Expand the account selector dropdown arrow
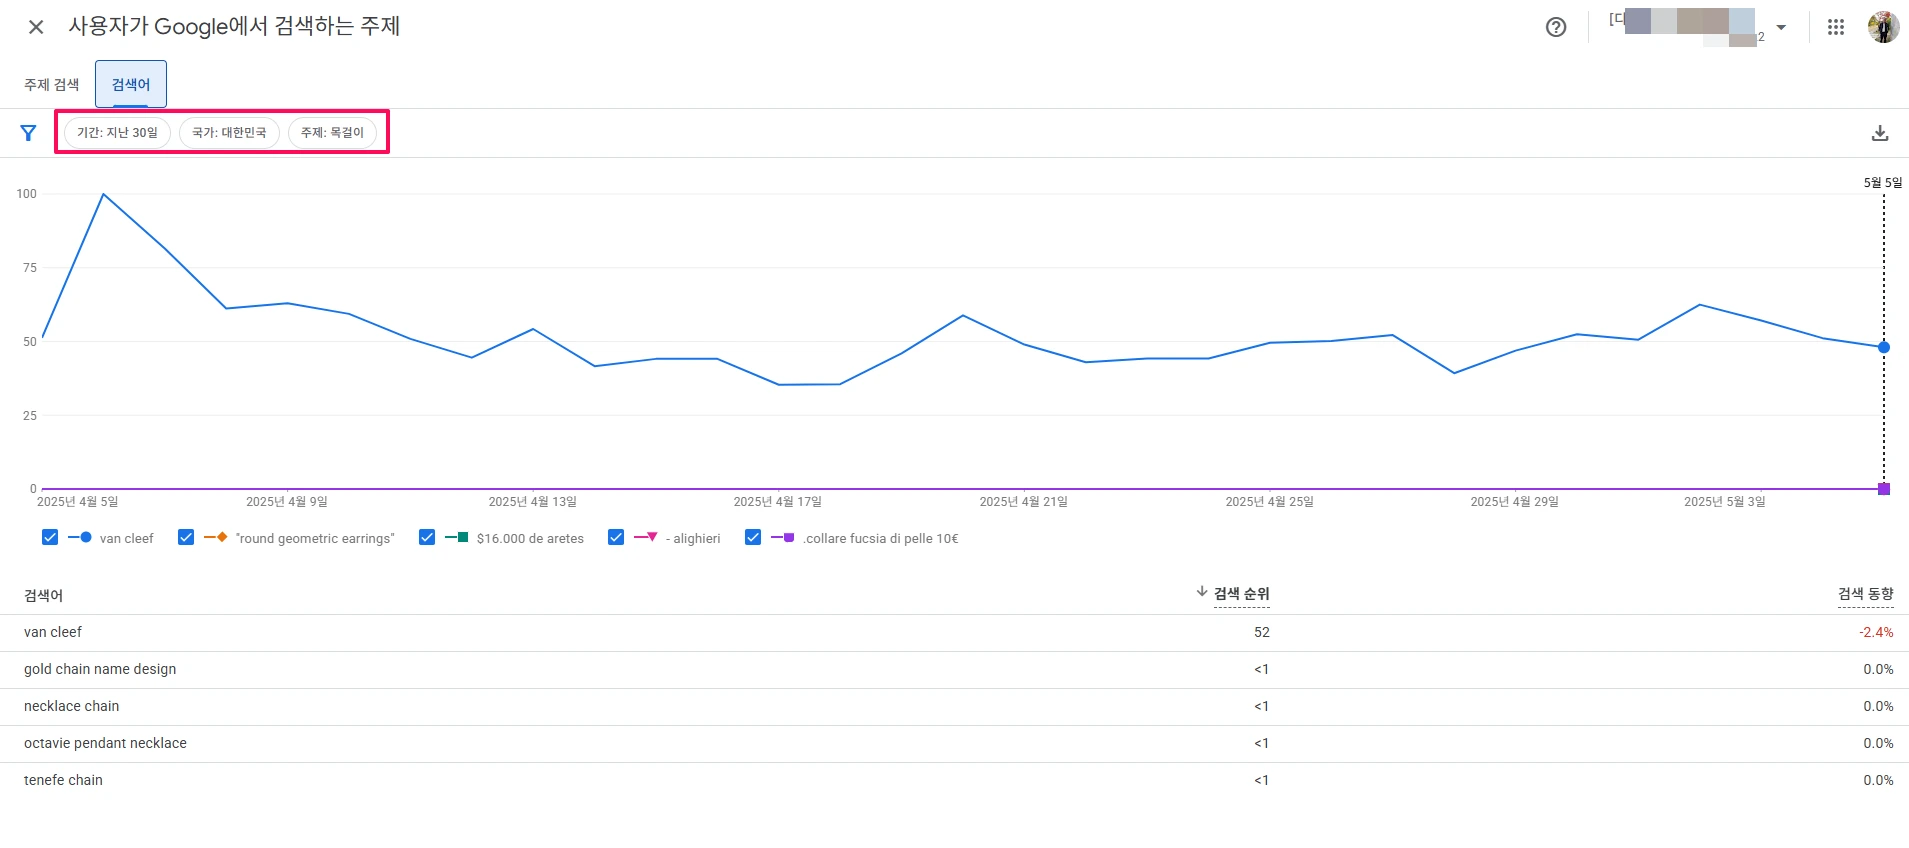 1780,27
